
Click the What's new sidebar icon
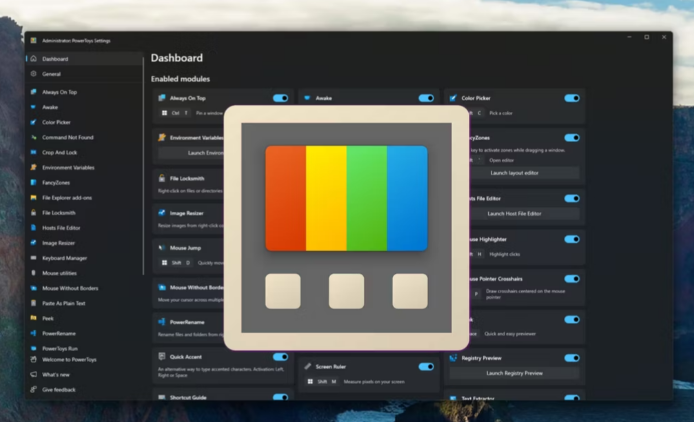coord(34,374)
